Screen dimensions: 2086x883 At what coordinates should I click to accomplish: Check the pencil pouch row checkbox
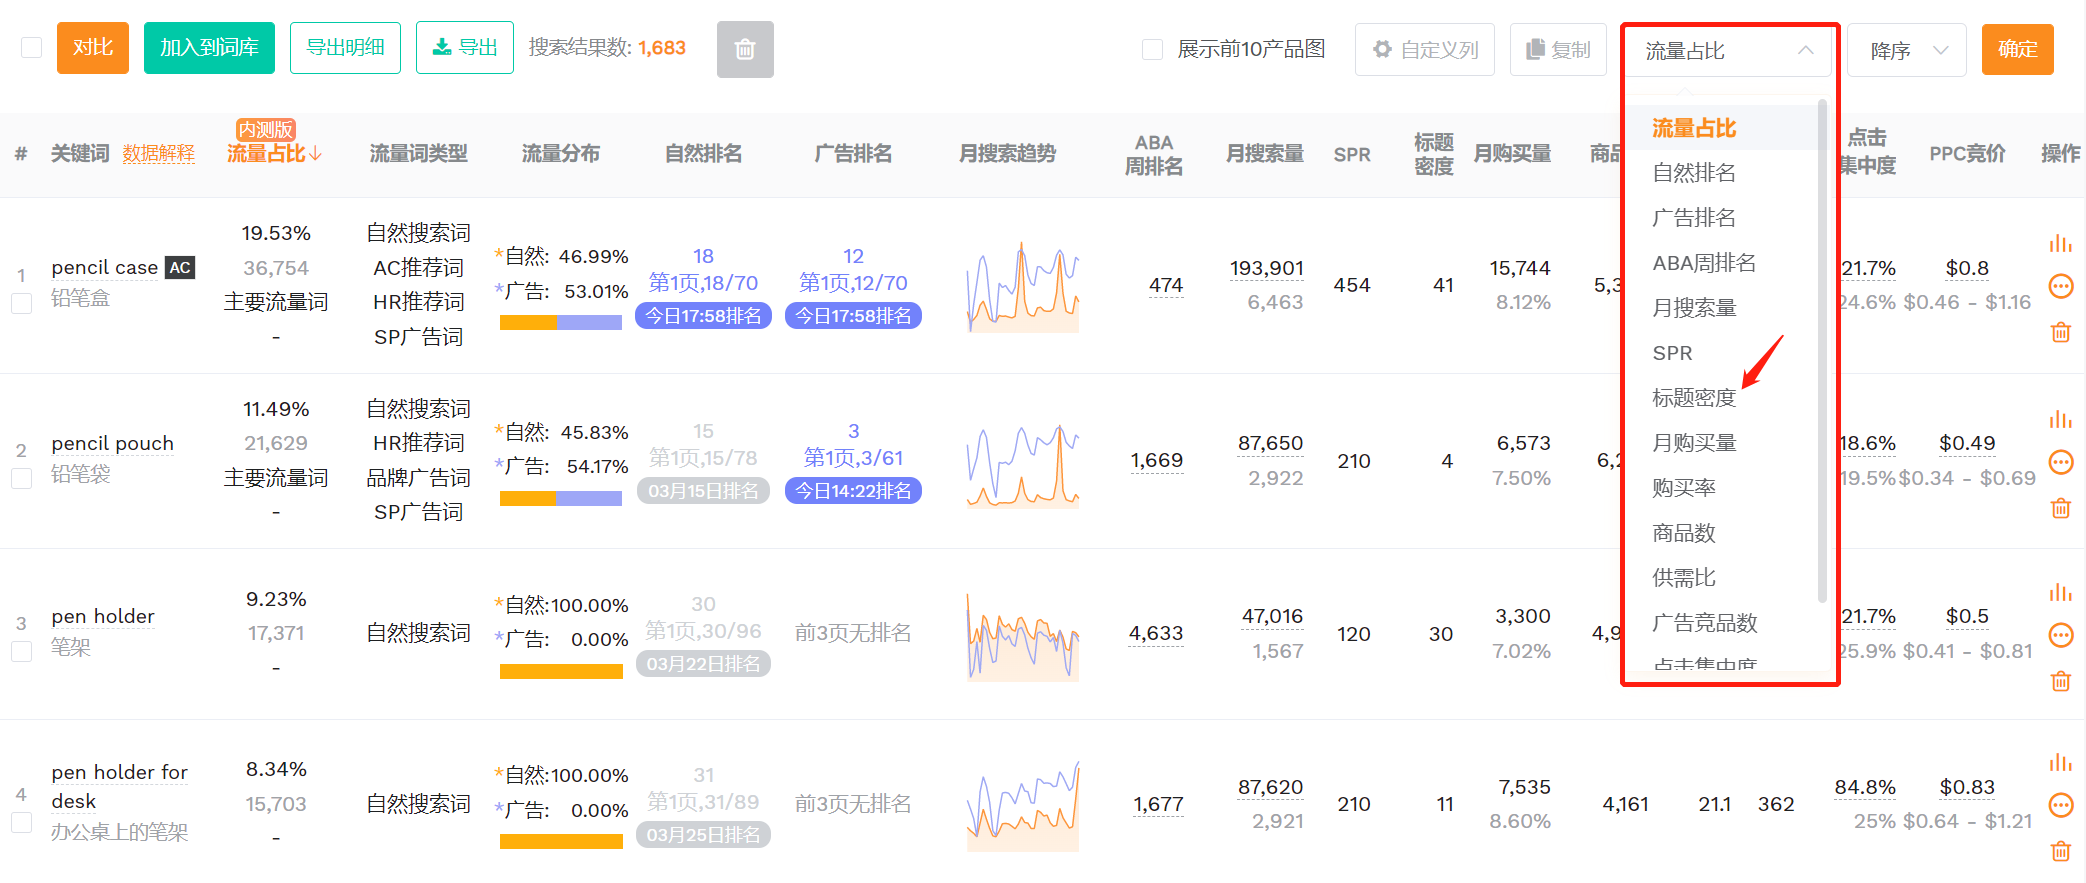click(x=21, y=479)
